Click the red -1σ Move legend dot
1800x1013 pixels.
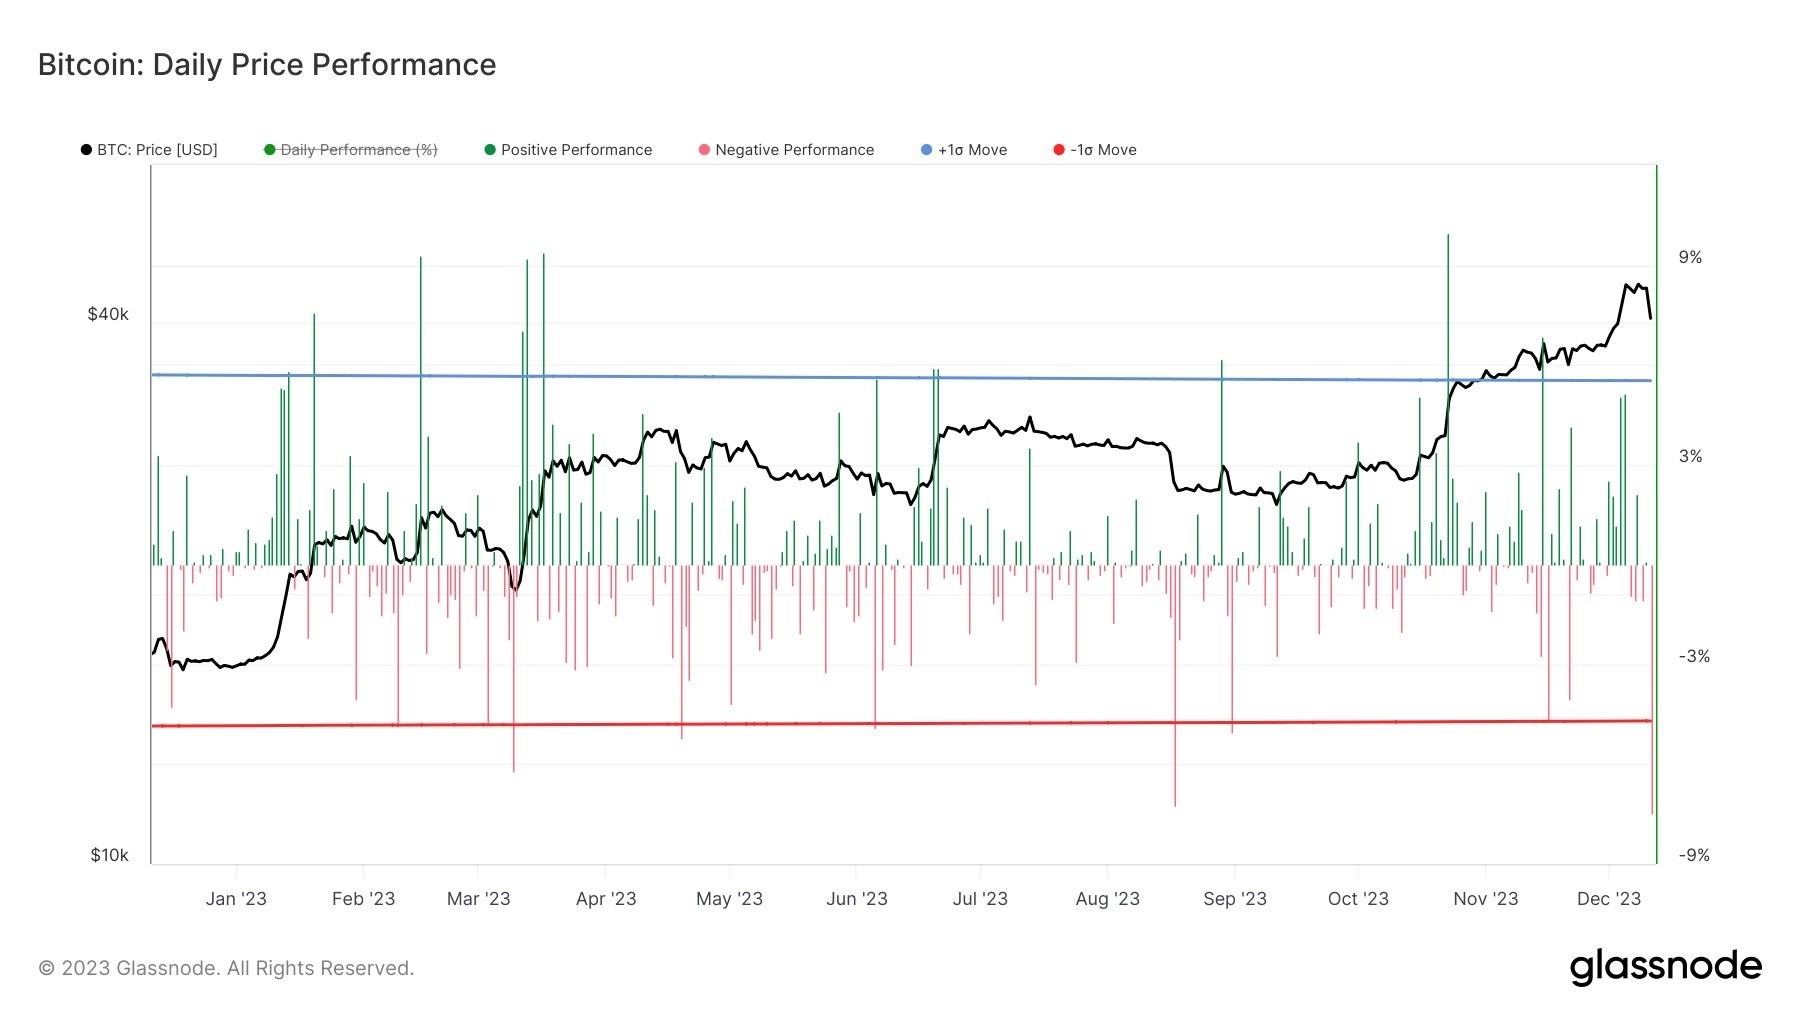(1059, 150)
